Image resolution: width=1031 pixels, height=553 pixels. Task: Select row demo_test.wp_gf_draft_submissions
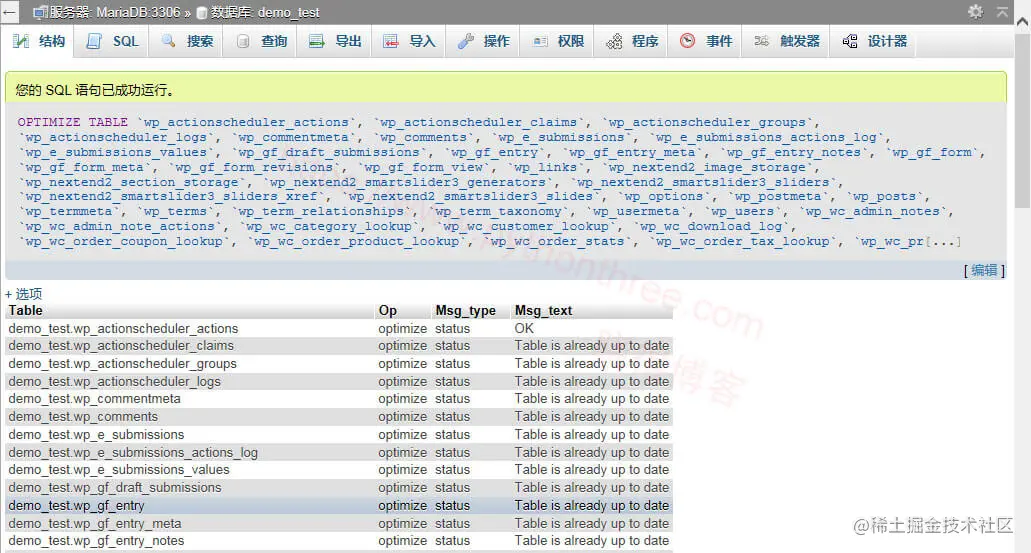[x=339, y=488]
